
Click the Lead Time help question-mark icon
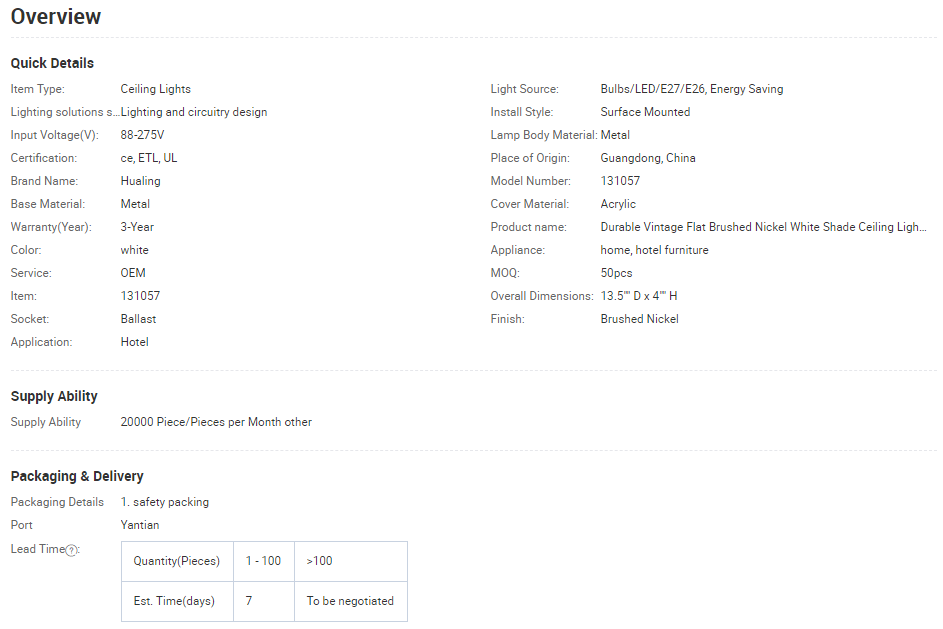72,550
